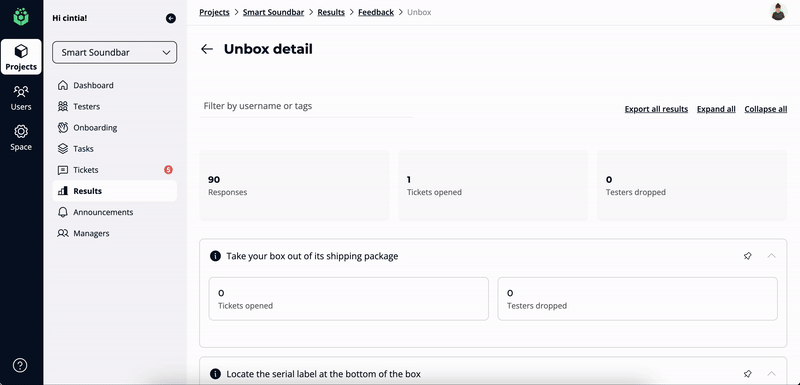
Task: Open the help question mark icon
Action: (20, 365)
